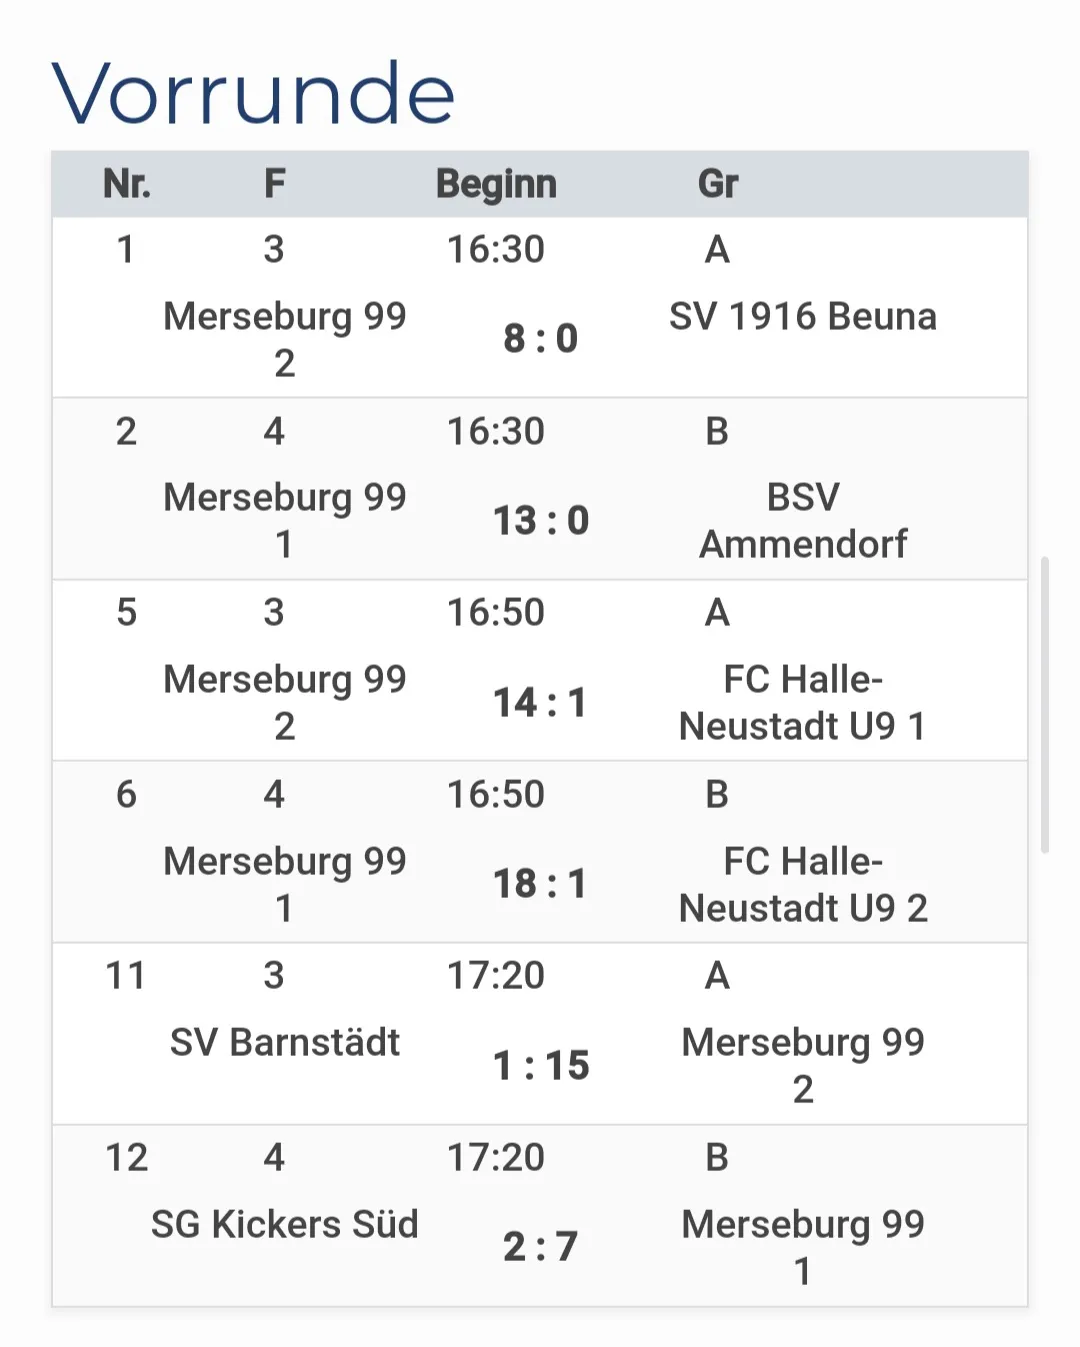Click the F column header
The height and width of the screenshot is (1347, 1080).
point(274,184)
